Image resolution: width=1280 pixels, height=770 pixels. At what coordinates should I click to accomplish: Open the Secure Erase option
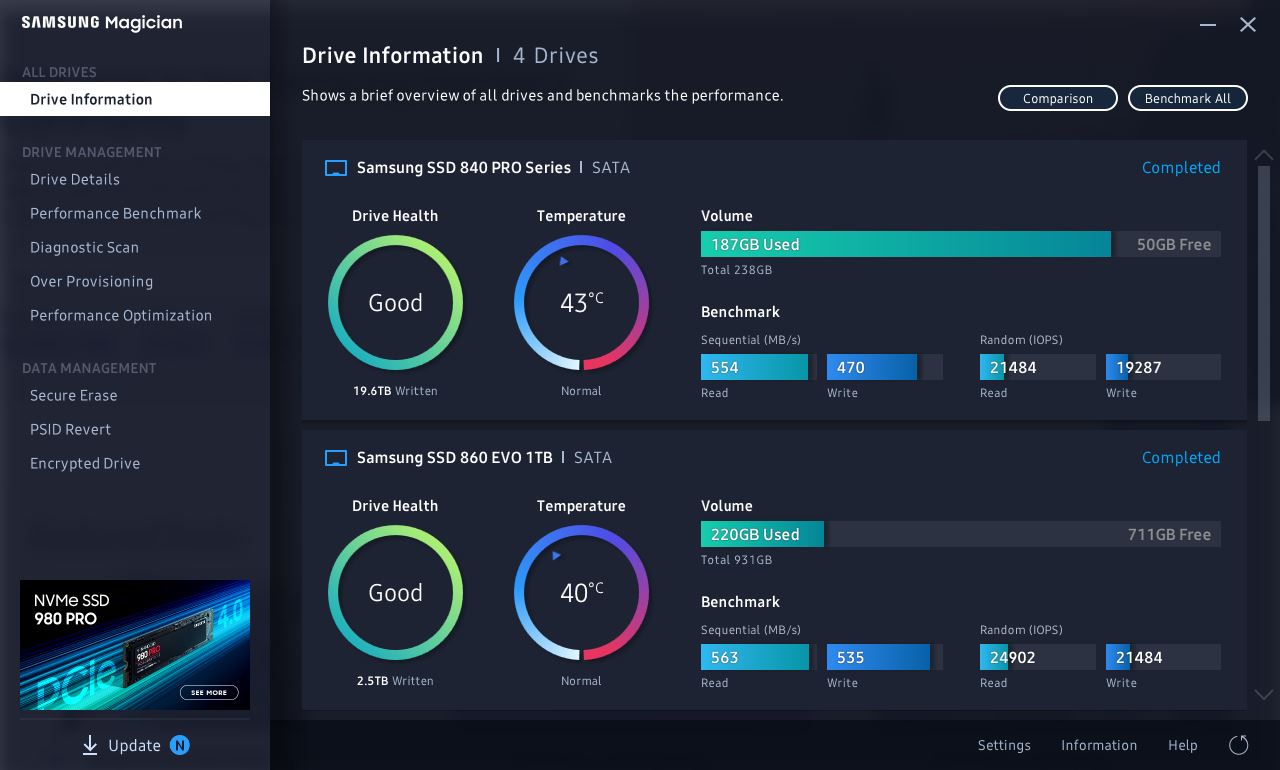pos(74,396)
